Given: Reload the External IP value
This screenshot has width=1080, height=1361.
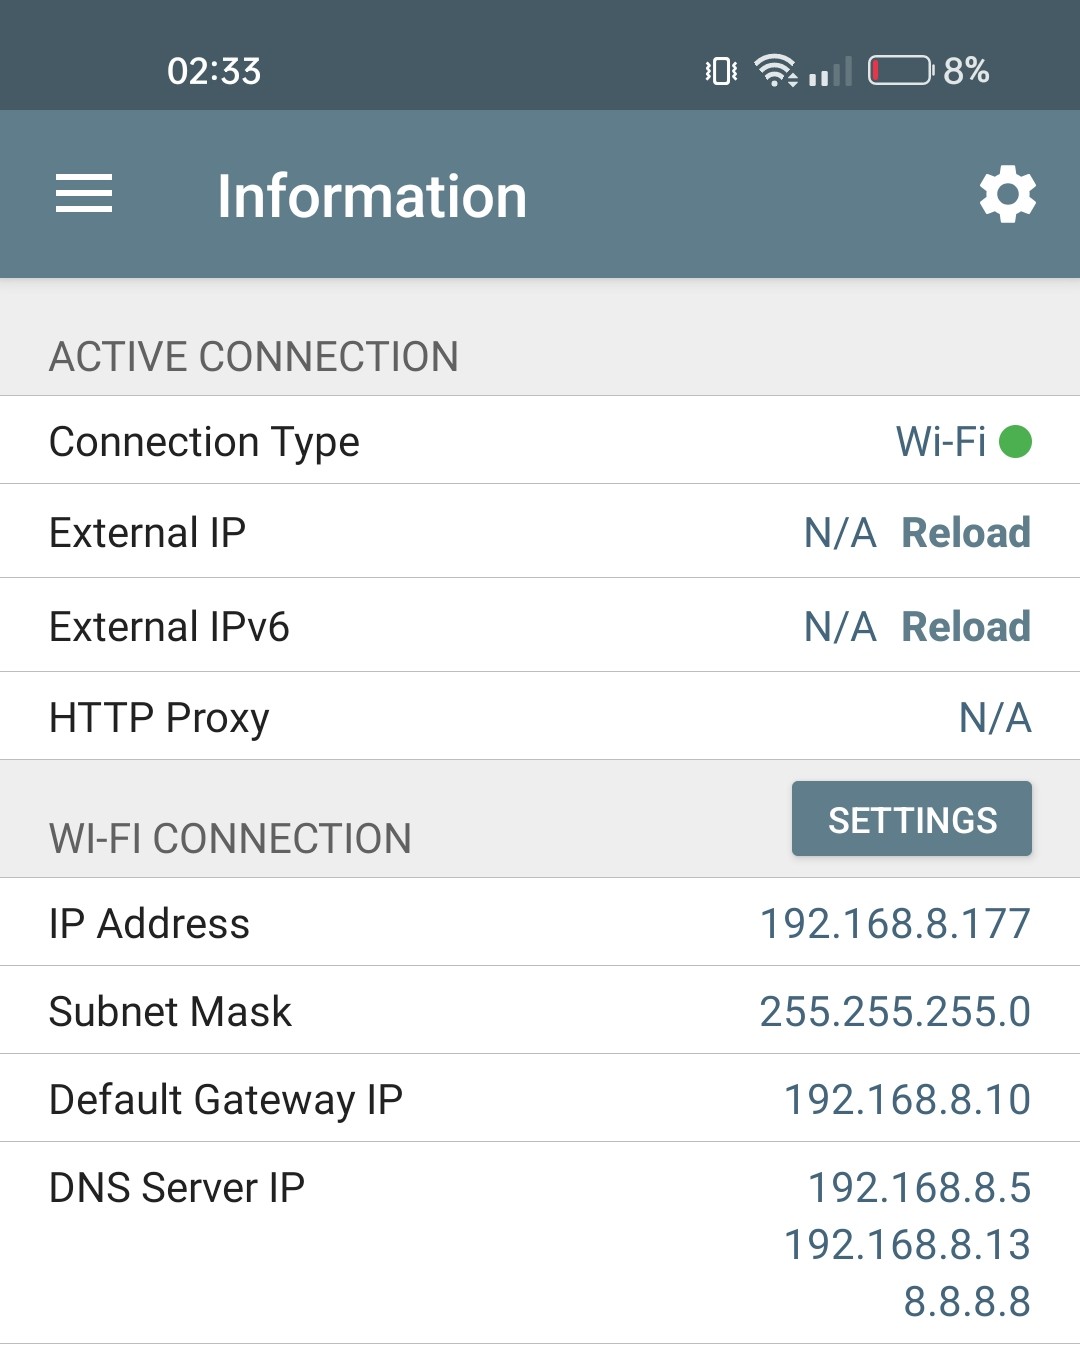Looking at the screenshot, I should coord(966,532).
